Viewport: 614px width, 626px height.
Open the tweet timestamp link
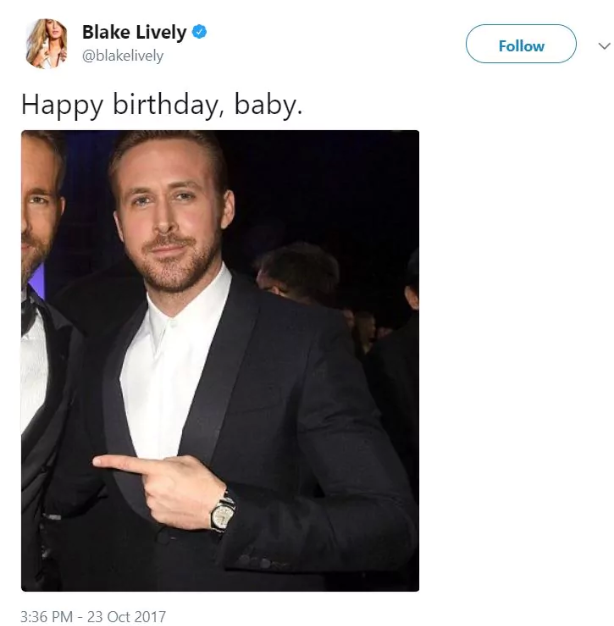point(93,616)
